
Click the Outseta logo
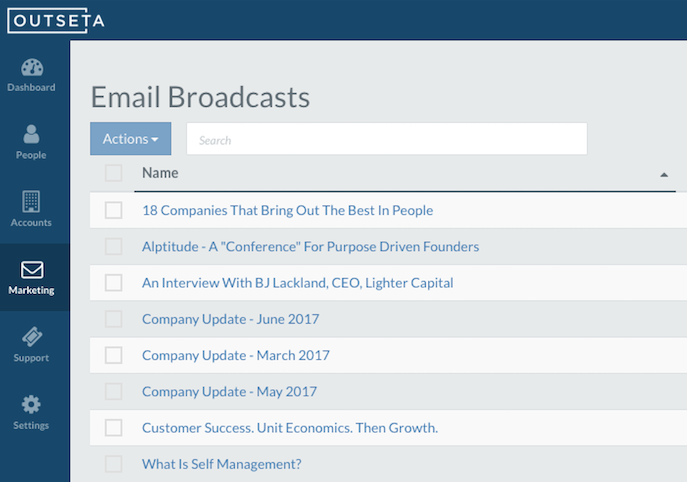[56, 21]
